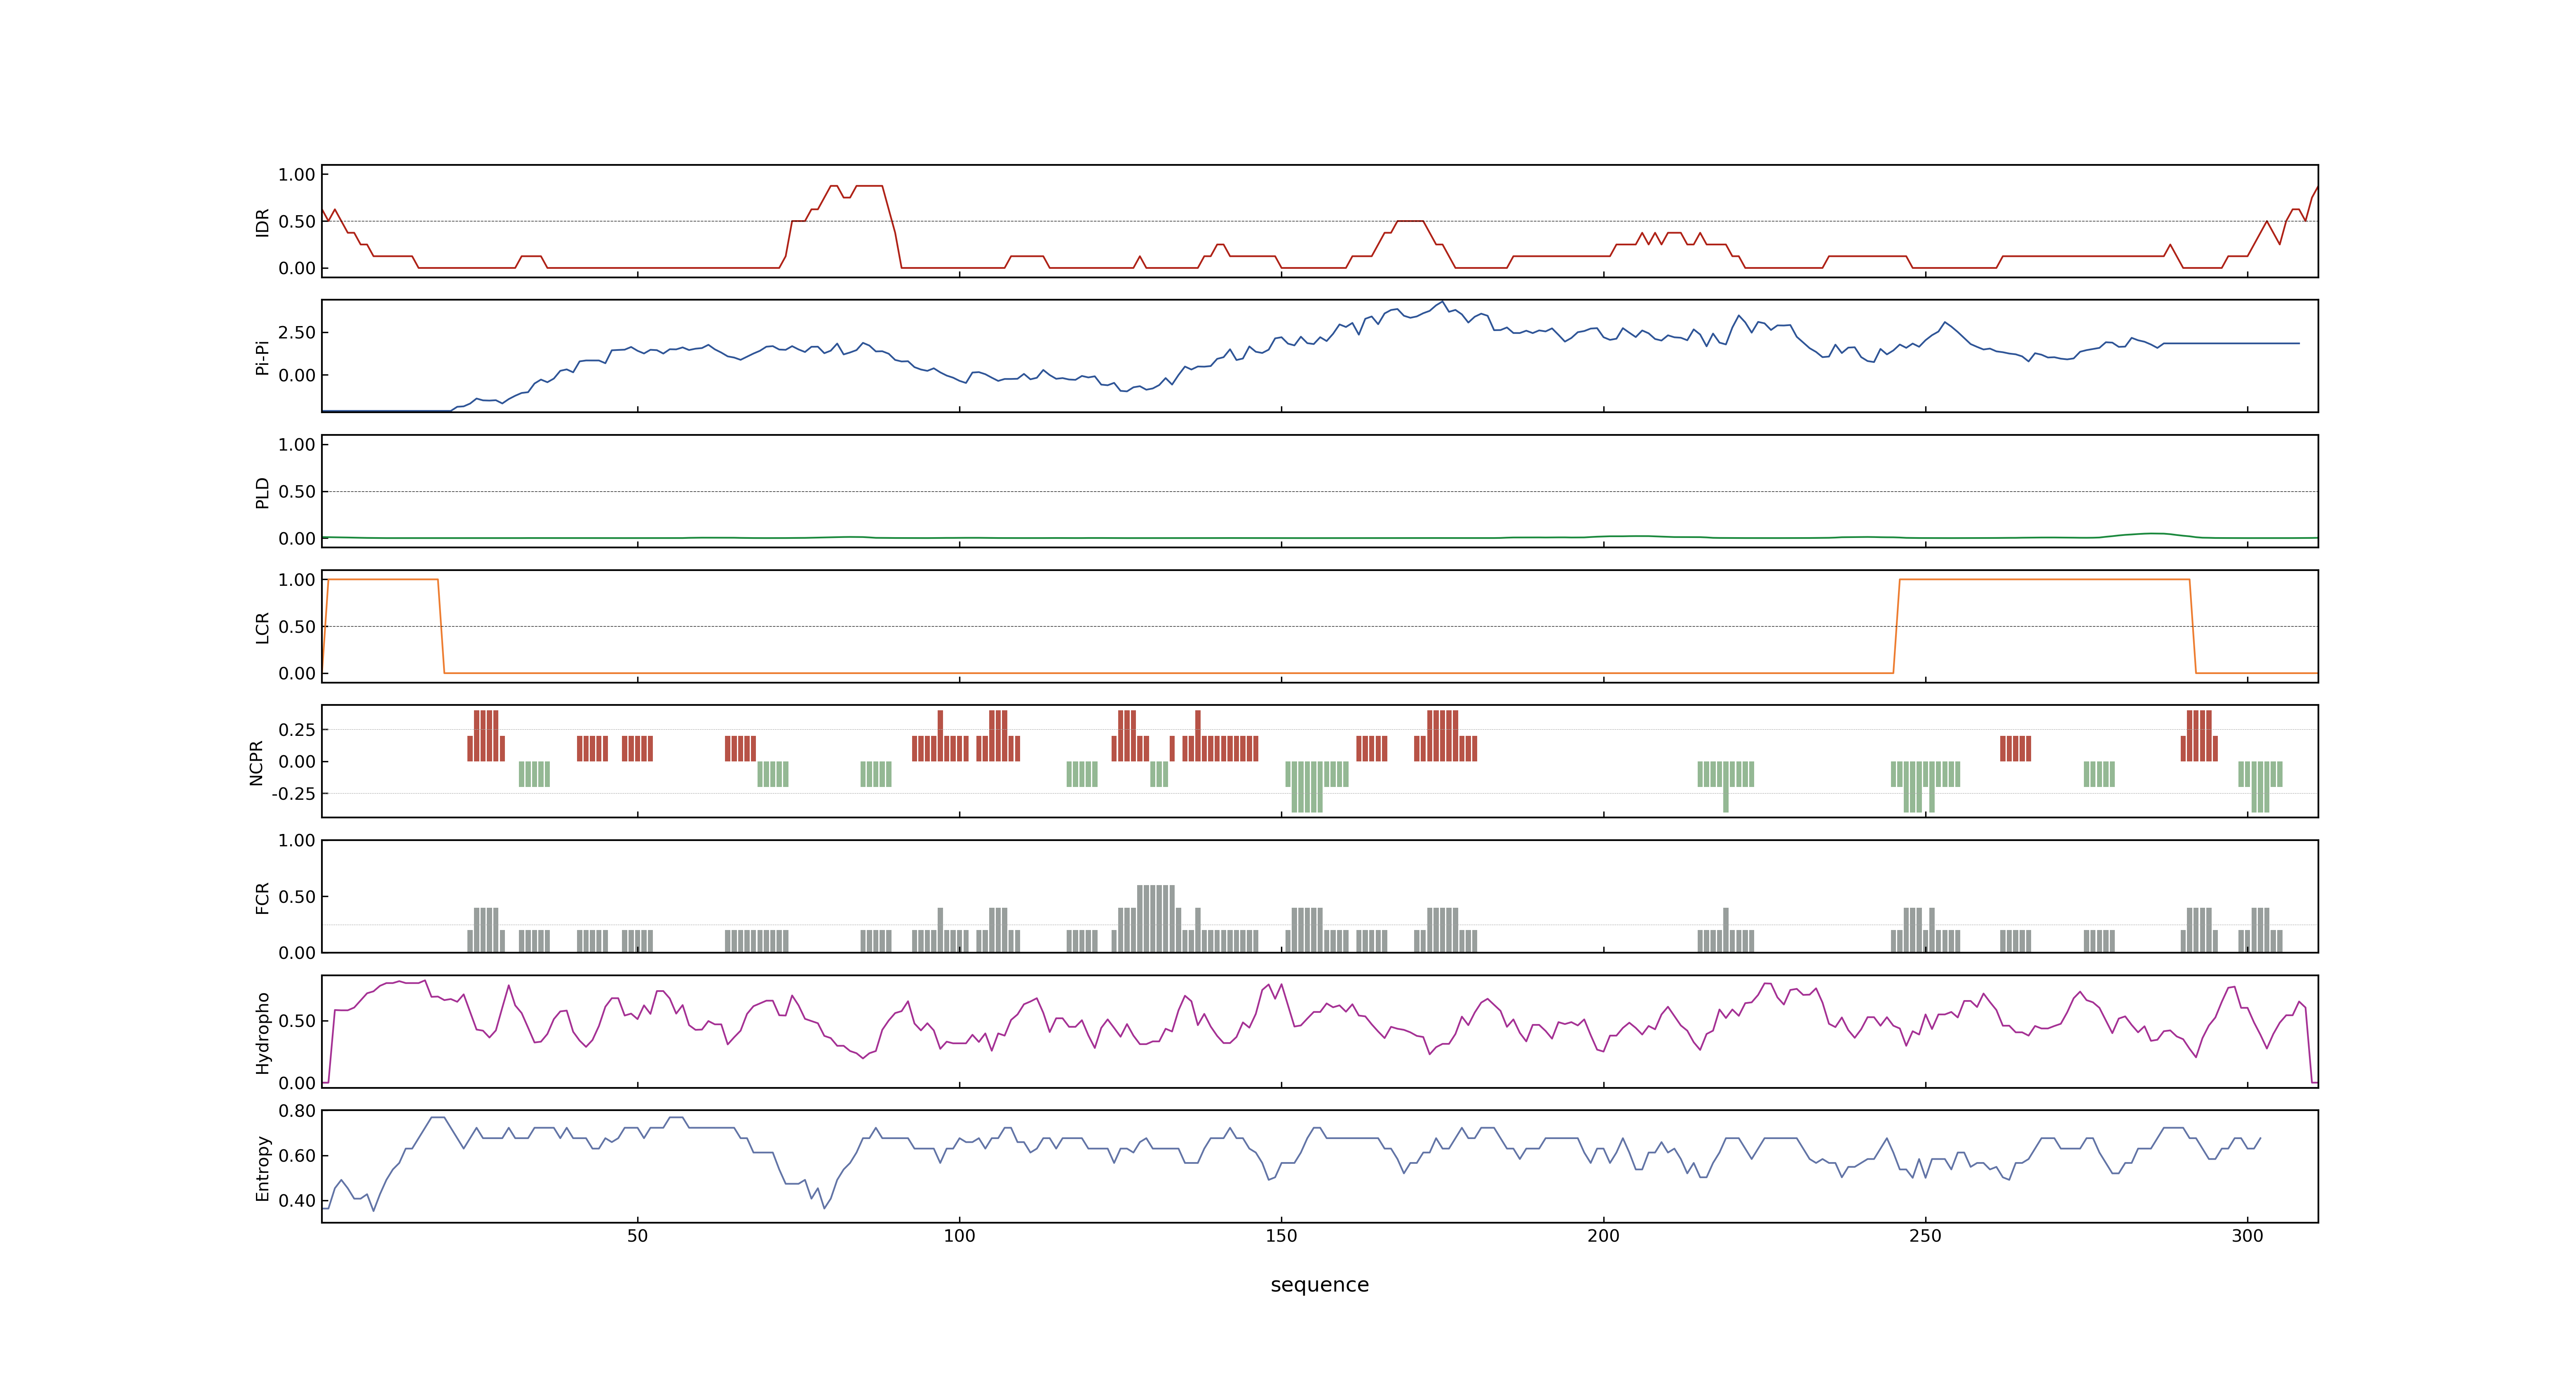Click the IDR axis label
The height and width of the screenshot is (1374, 2576).
click(x=262, y=222)
